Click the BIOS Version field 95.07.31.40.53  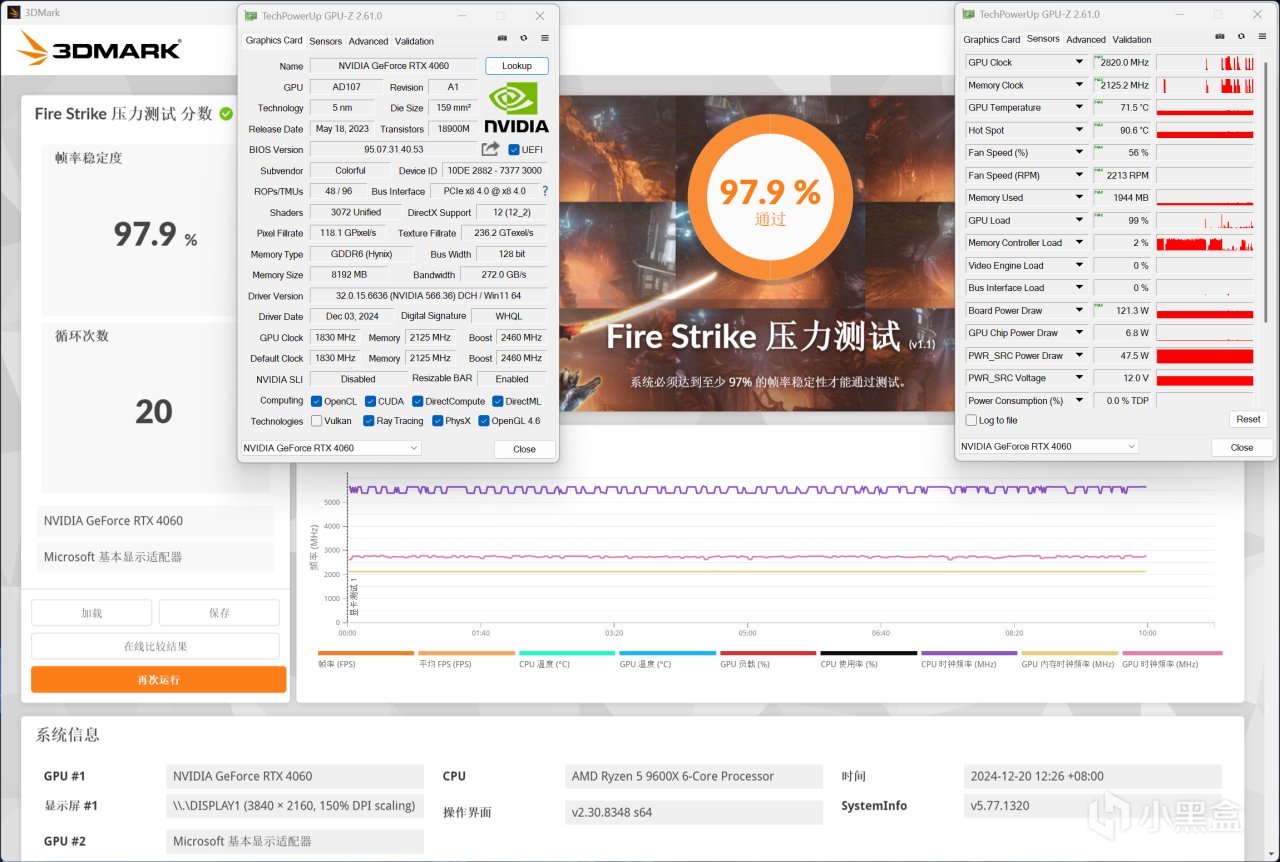pos(393,150)
